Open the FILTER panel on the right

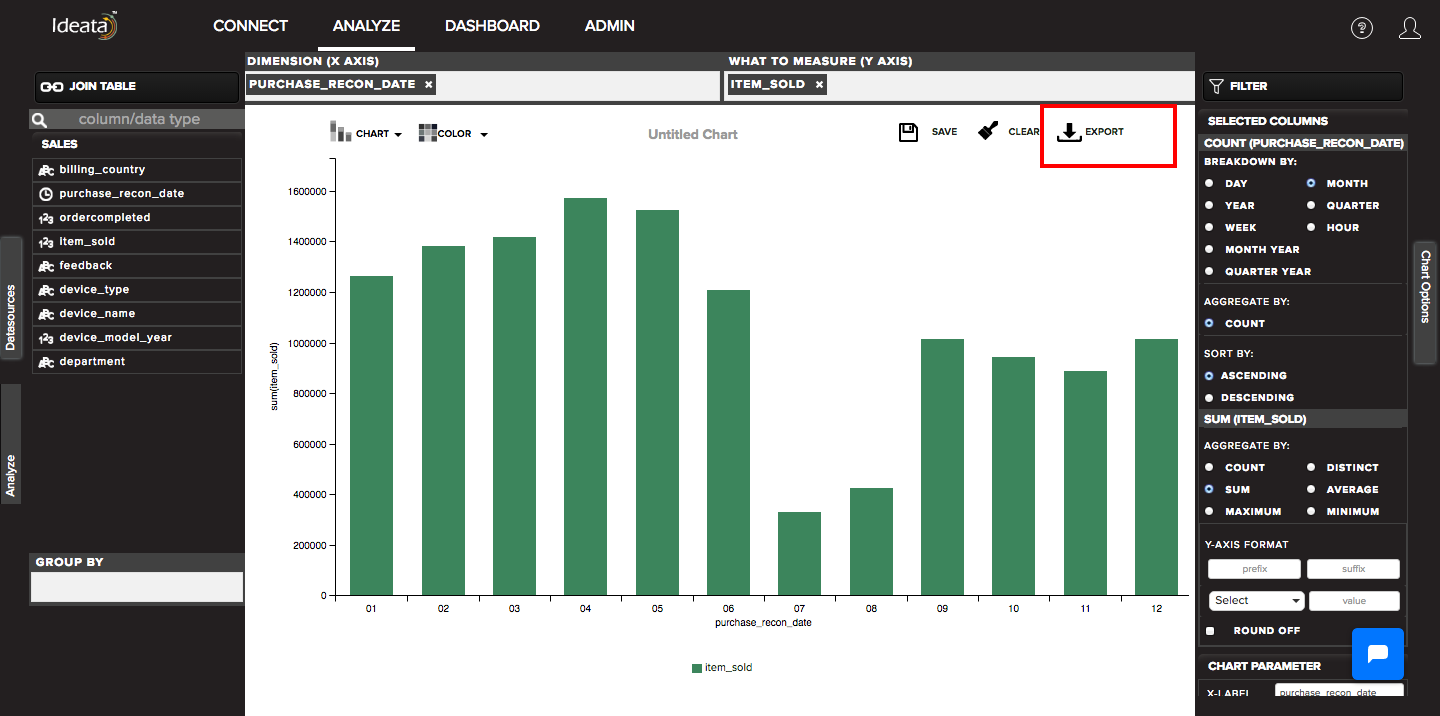tap(1302, 87)
